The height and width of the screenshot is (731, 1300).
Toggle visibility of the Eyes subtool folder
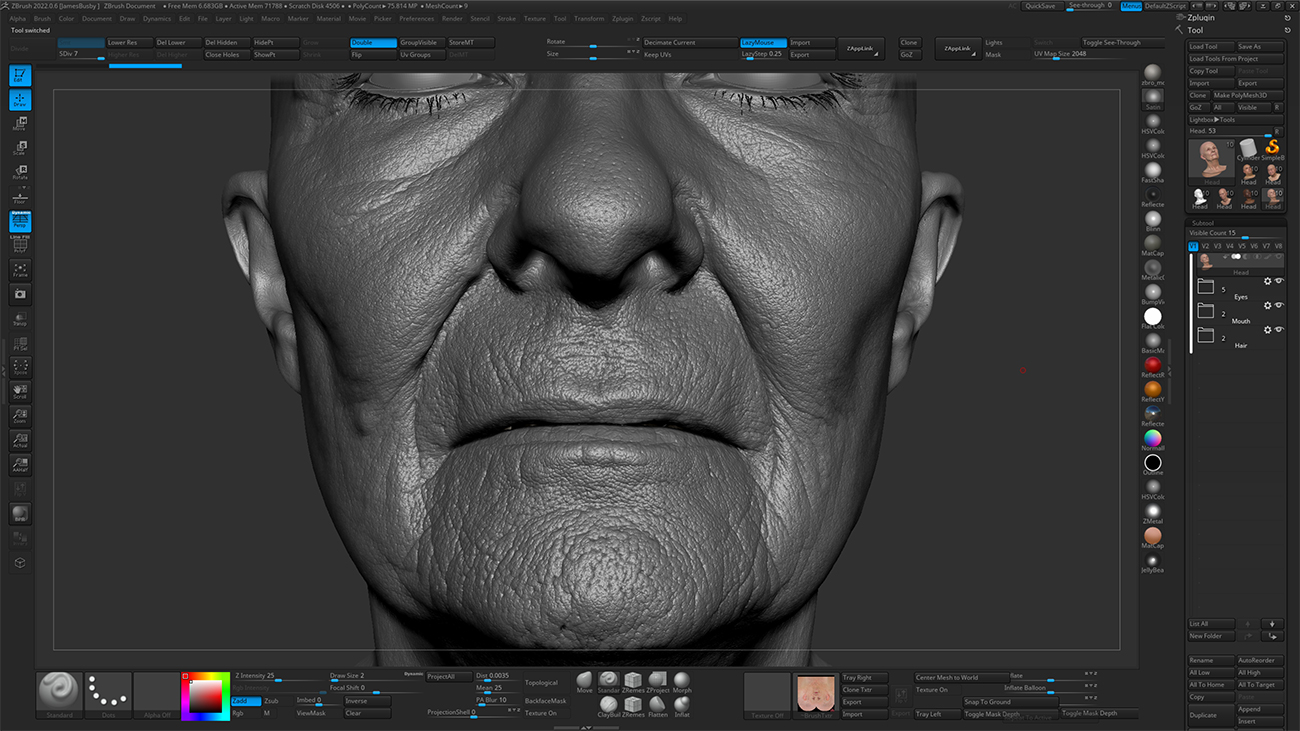[1279, 281]
